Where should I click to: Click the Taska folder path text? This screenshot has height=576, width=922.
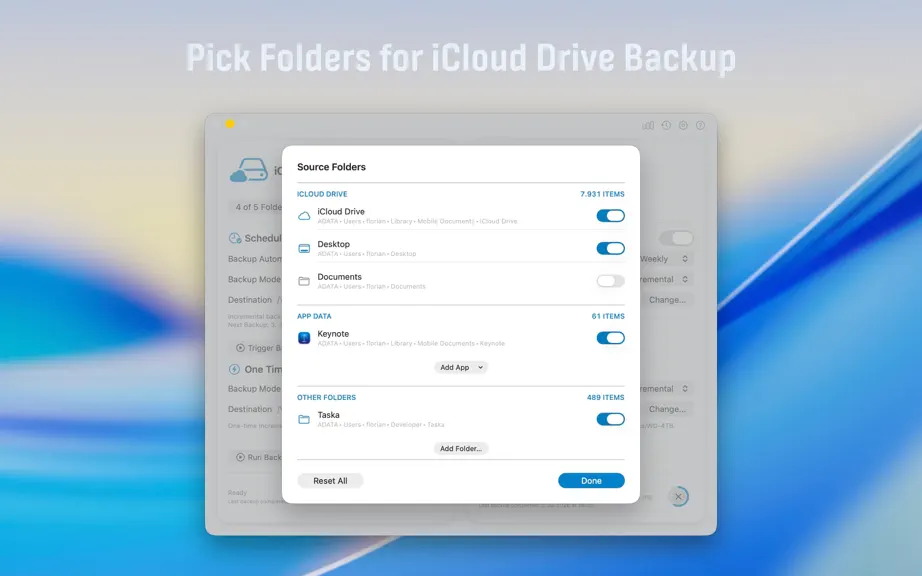381,425
